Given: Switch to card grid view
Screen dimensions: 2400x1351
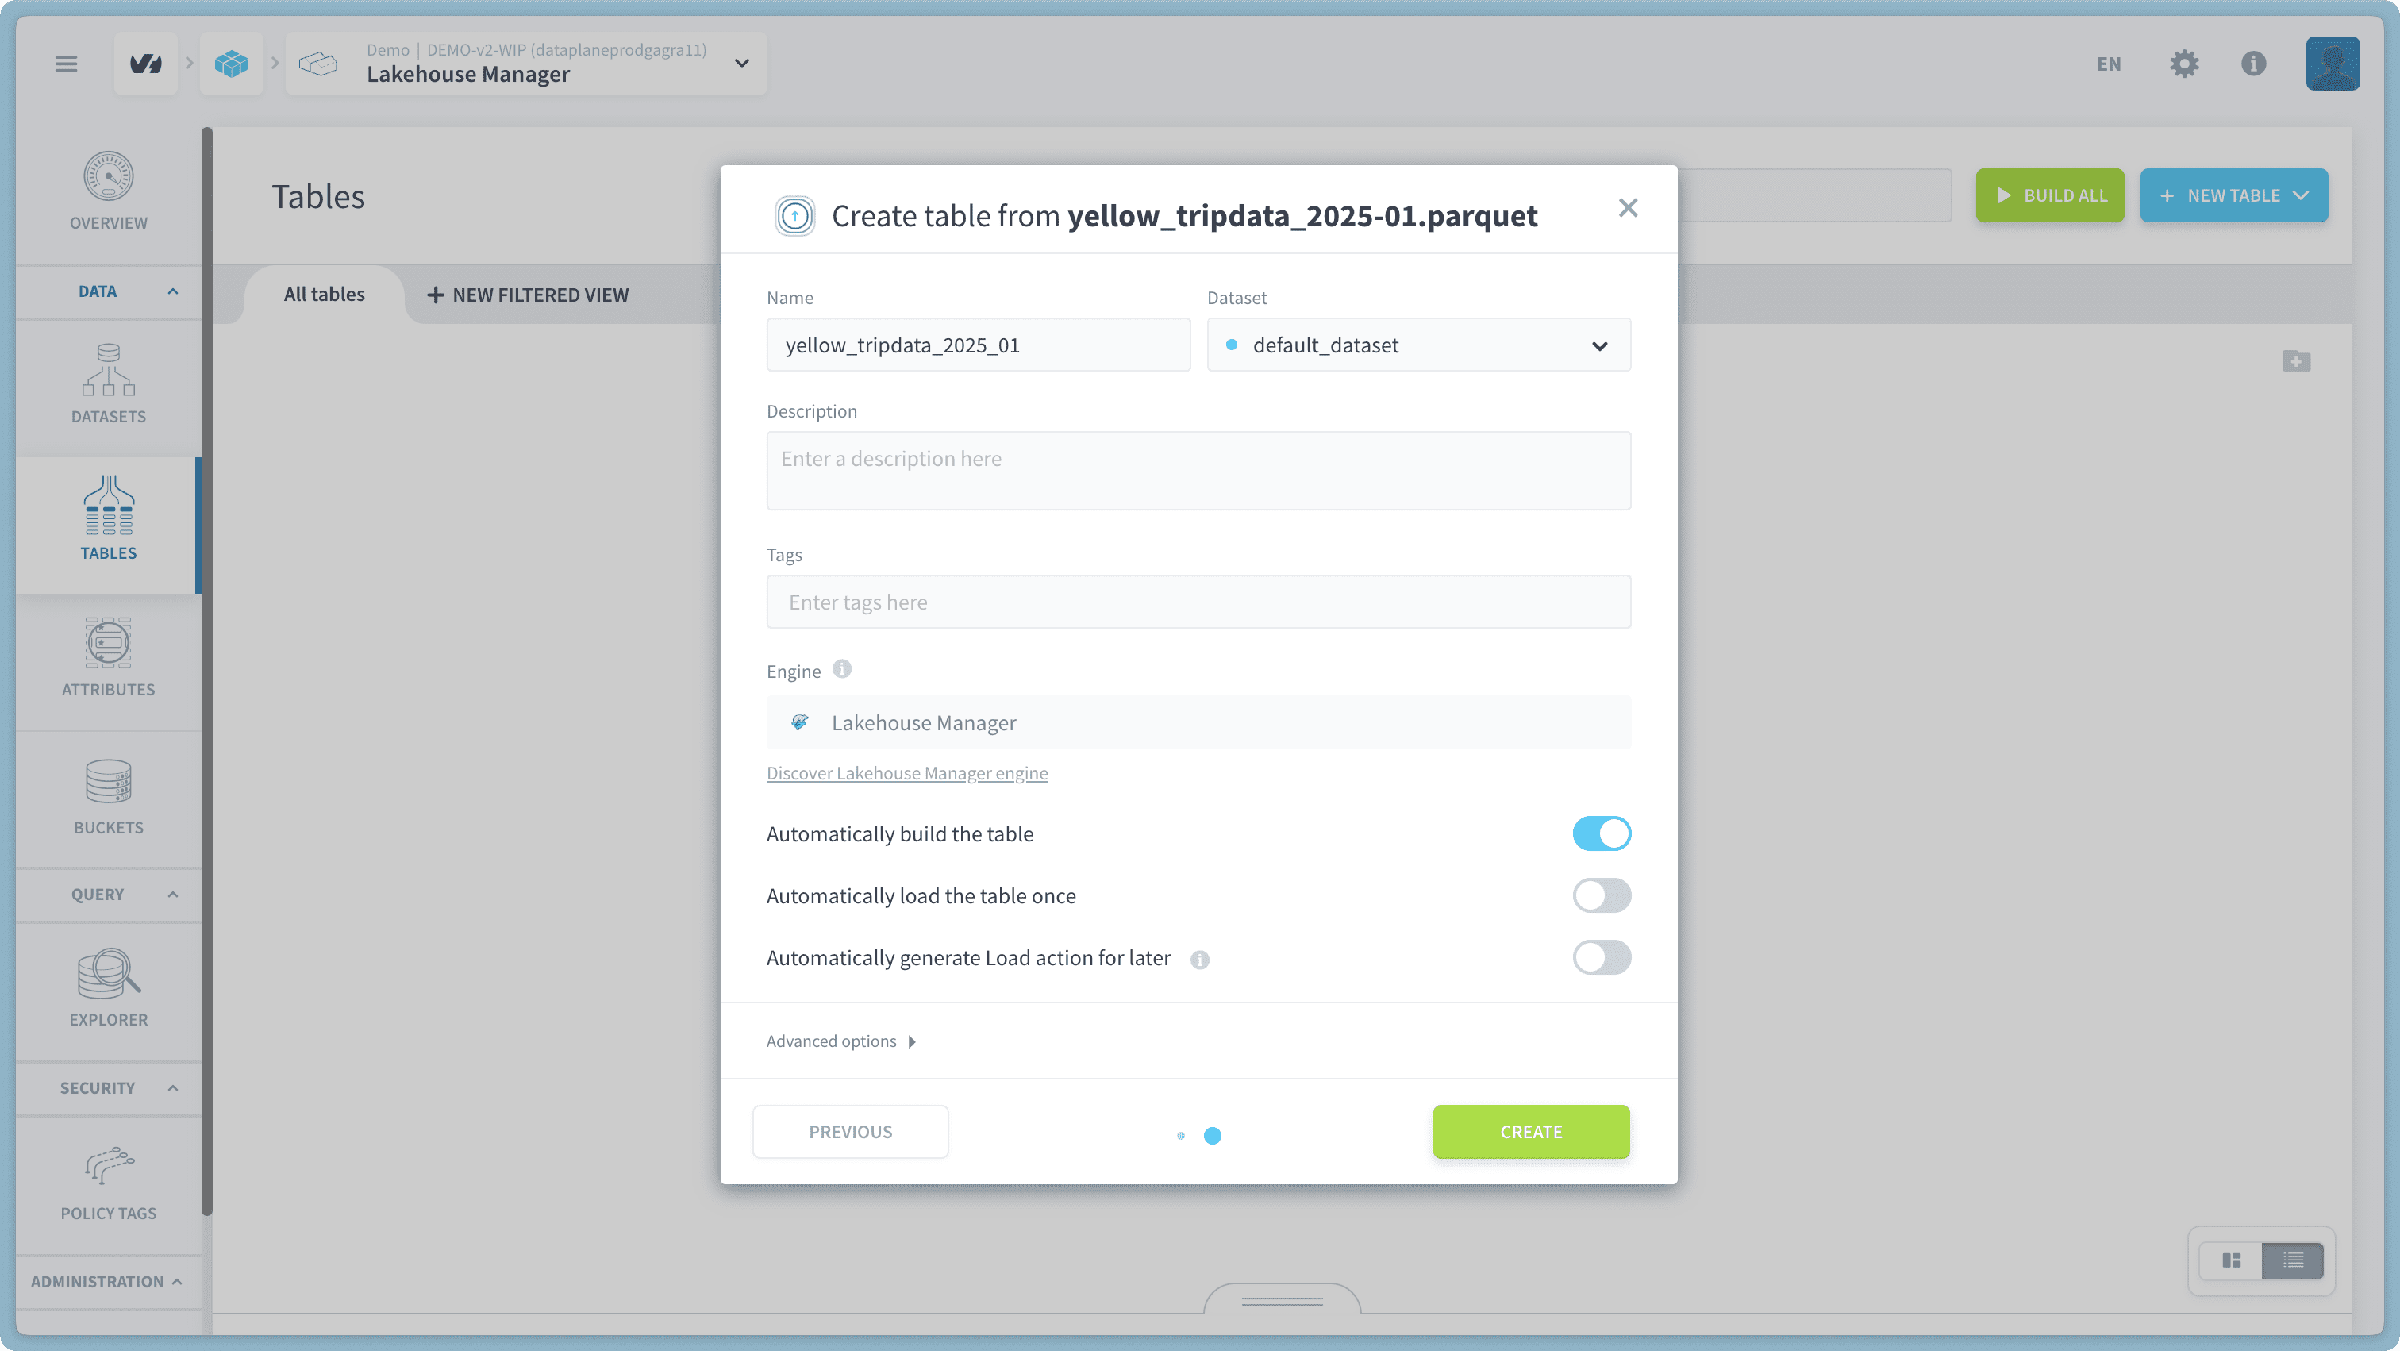Looking at the screenshot, I should 2231,1260.
